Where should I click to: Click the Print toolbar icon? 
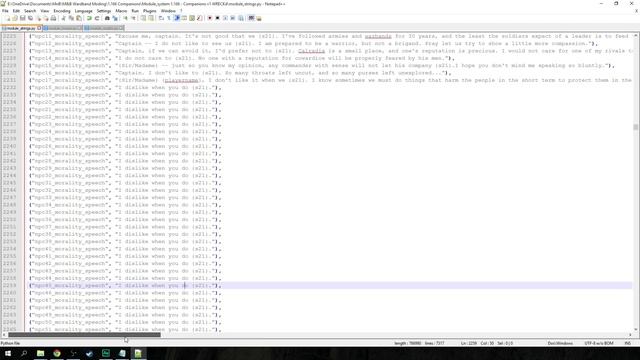coord(53,18)
